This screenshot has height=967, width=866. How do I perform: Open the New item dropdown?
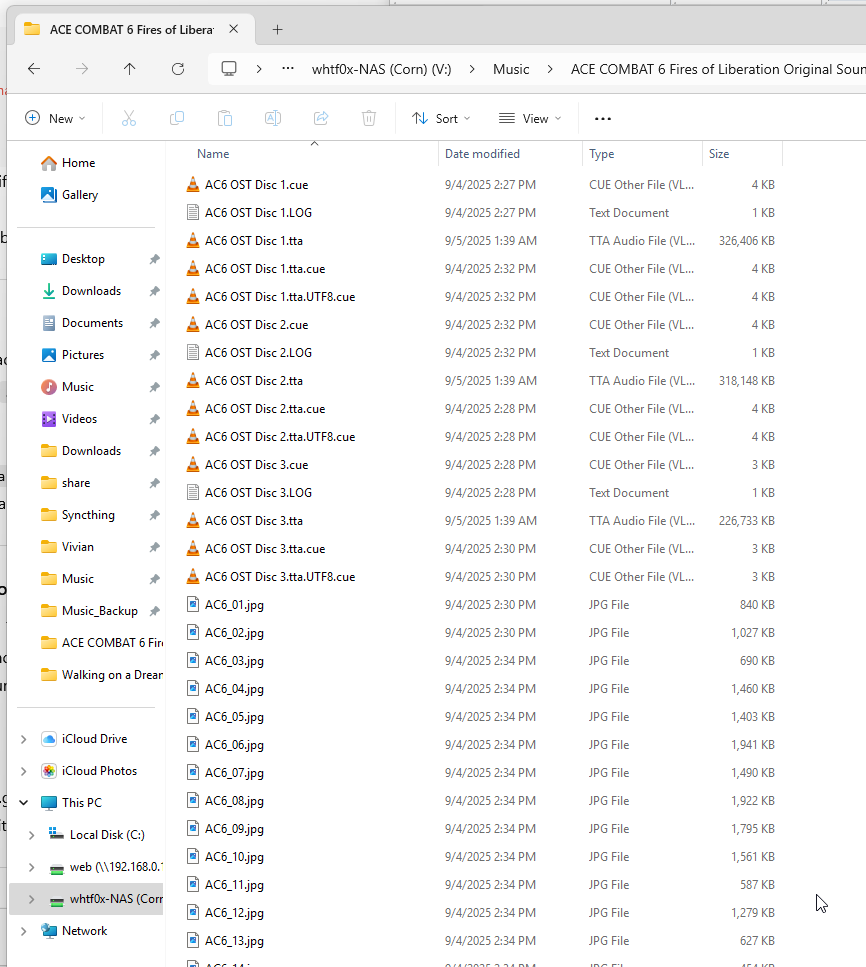pyautogui.click(x=55, y=118)
